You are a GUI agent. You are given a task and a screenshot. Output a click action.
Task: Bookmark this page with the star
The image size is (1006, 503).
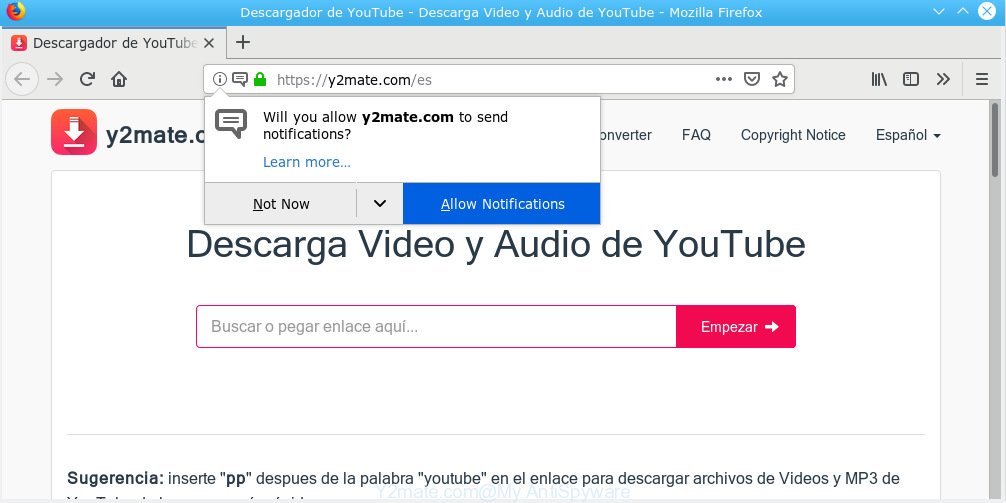[x=780, y=79]
